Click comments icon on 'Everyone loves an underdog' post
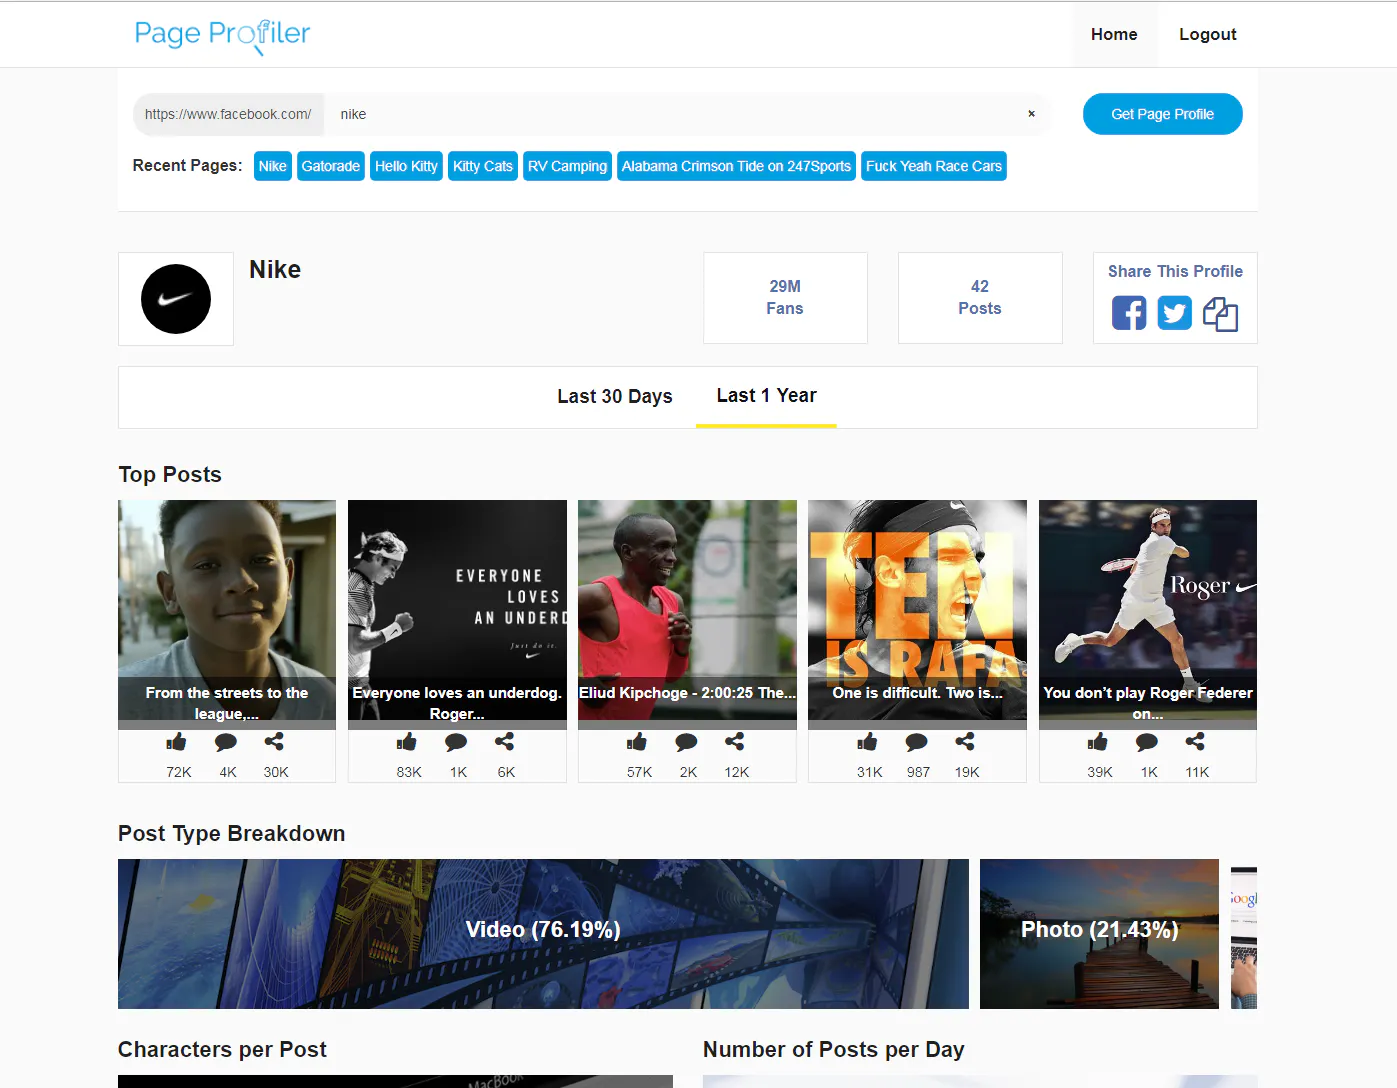 456,742
